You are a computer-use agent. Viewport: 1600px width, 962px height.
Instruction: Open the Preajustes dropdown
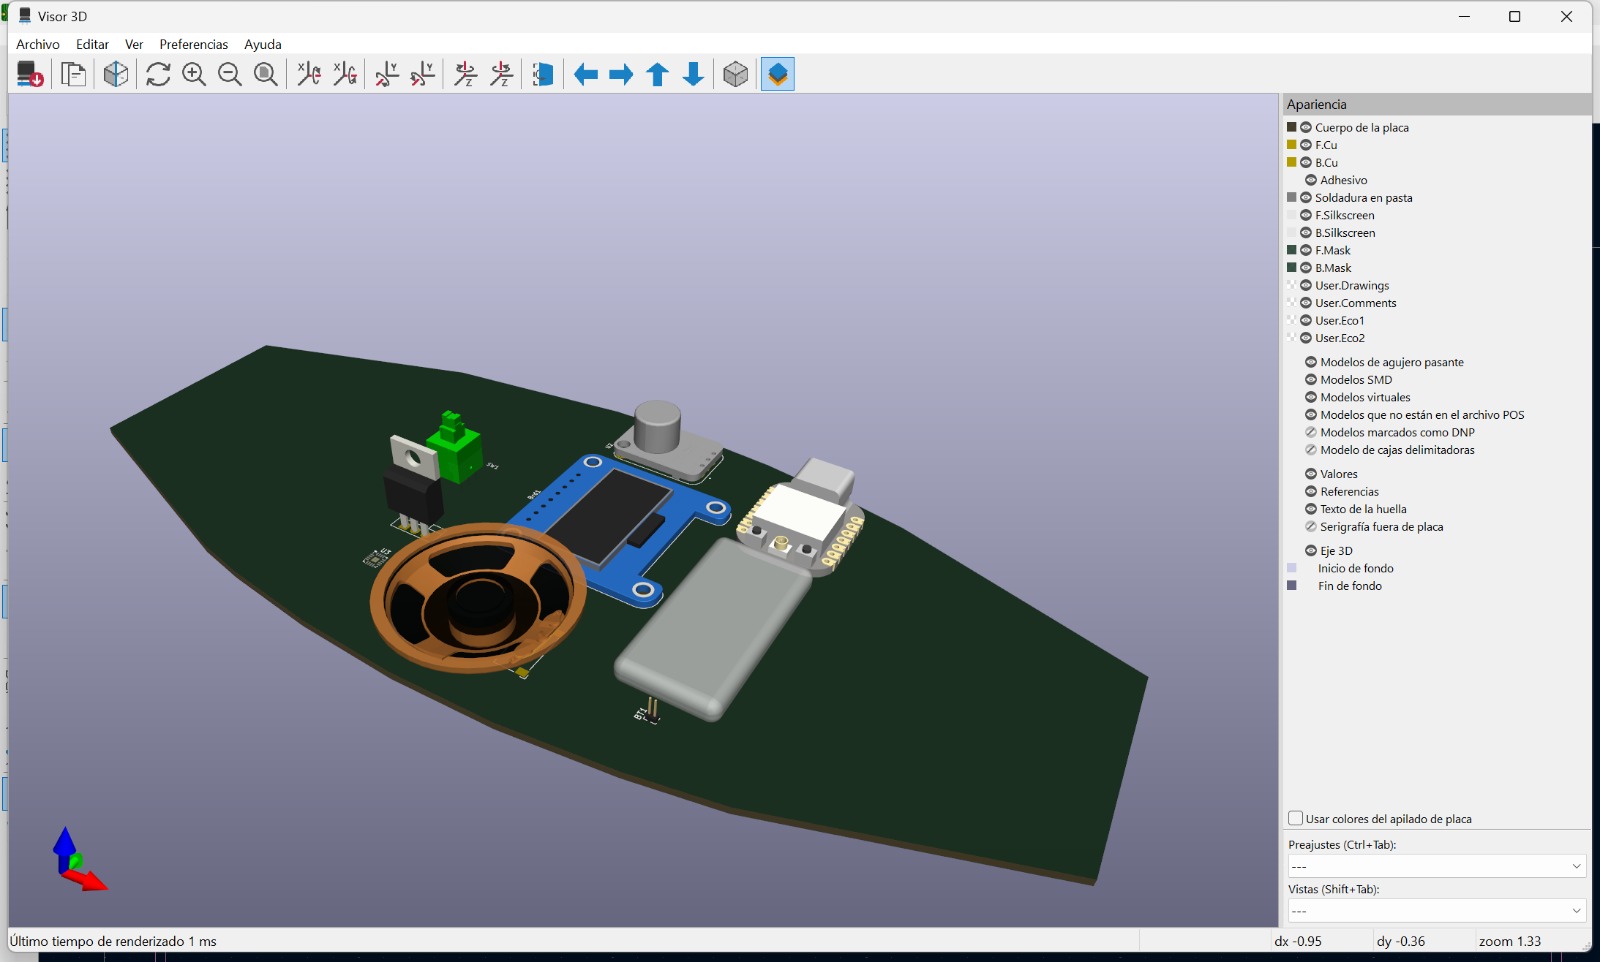tap(1436, 866)
